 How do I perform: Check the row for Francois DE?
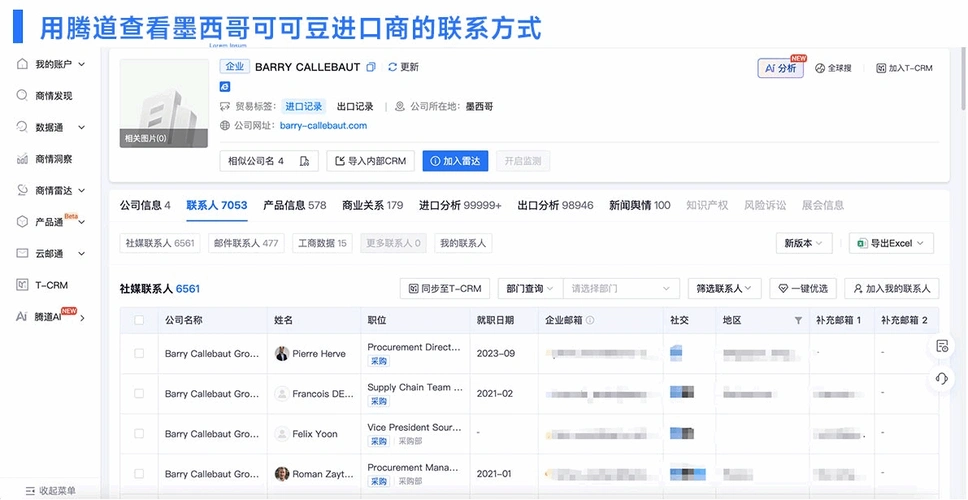[139, 393]
